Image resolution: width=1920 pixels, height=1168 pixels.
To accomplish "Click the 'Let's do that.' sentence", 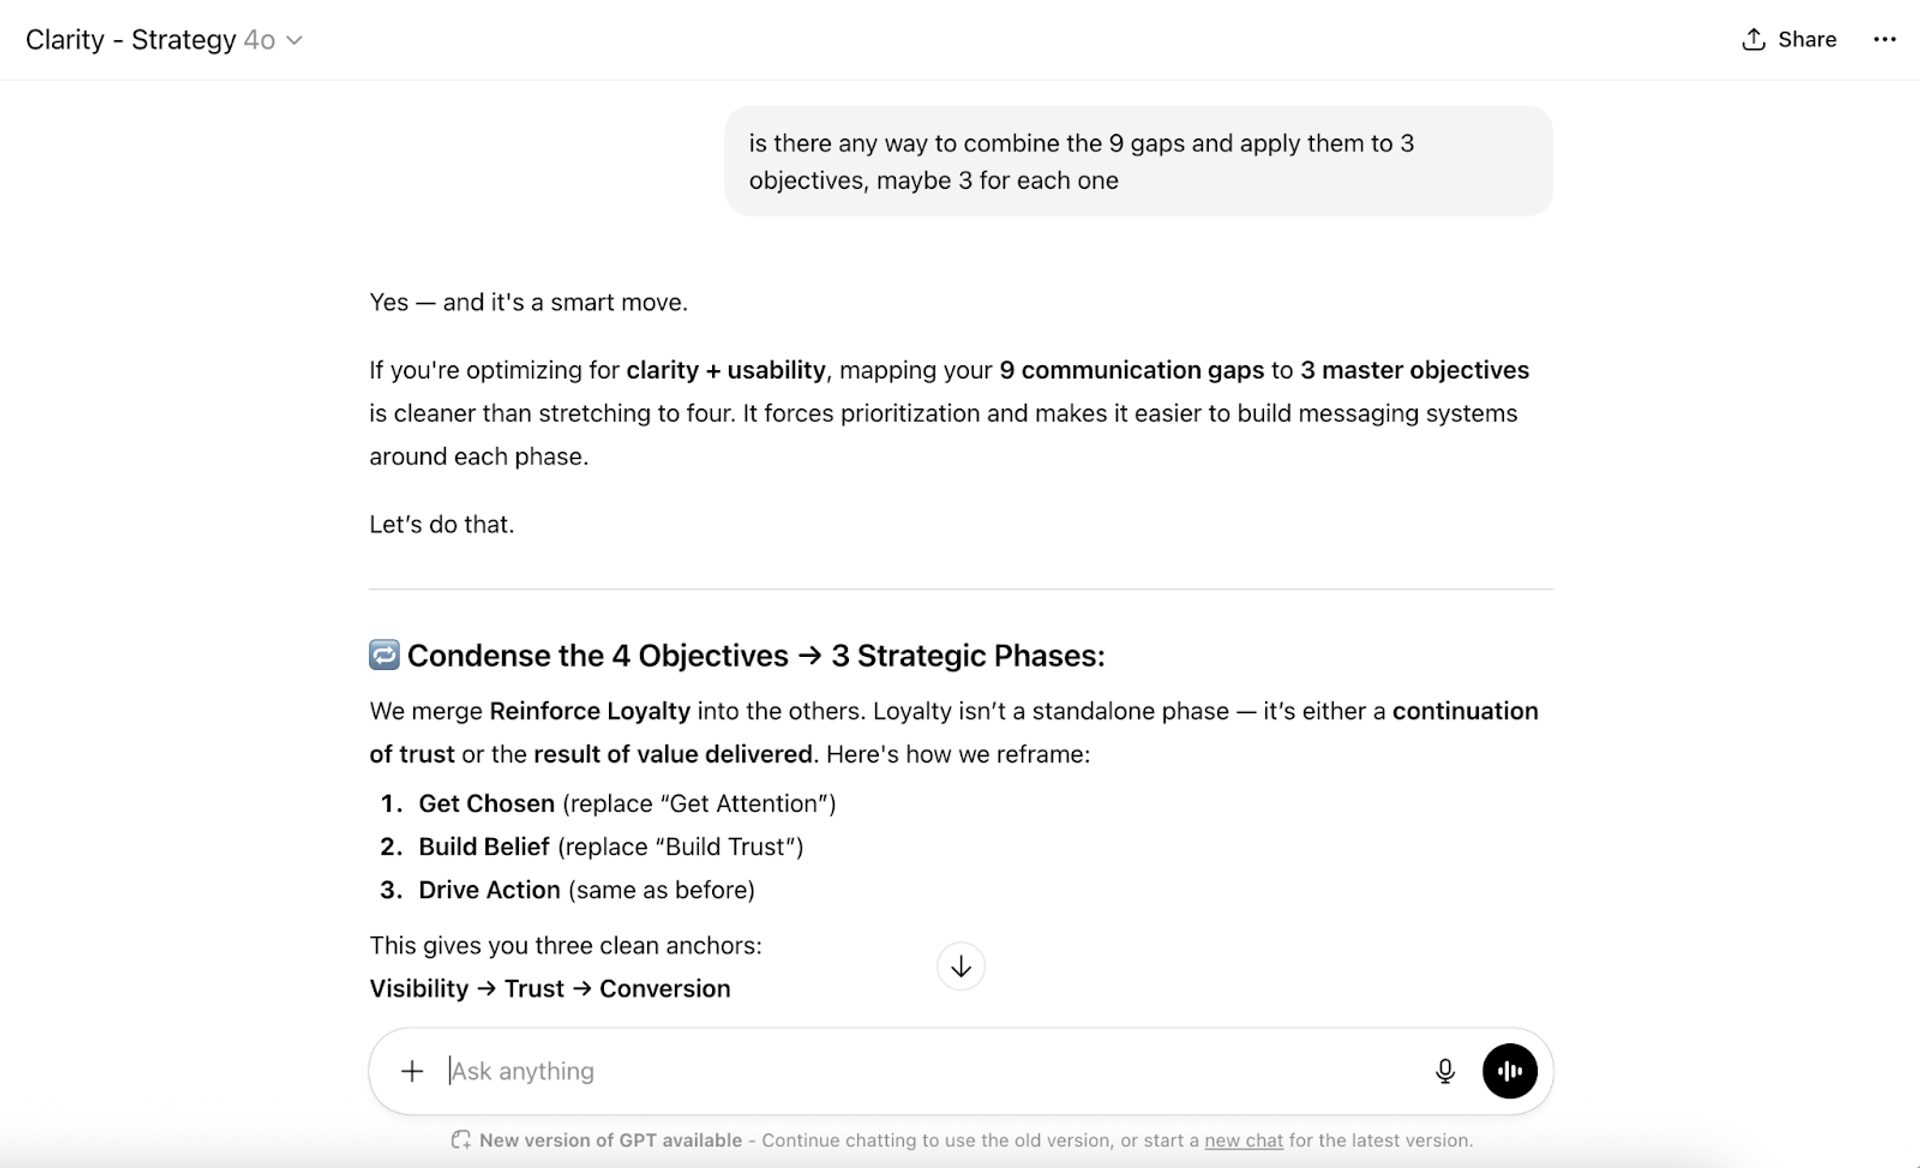I will coord(441,524).
